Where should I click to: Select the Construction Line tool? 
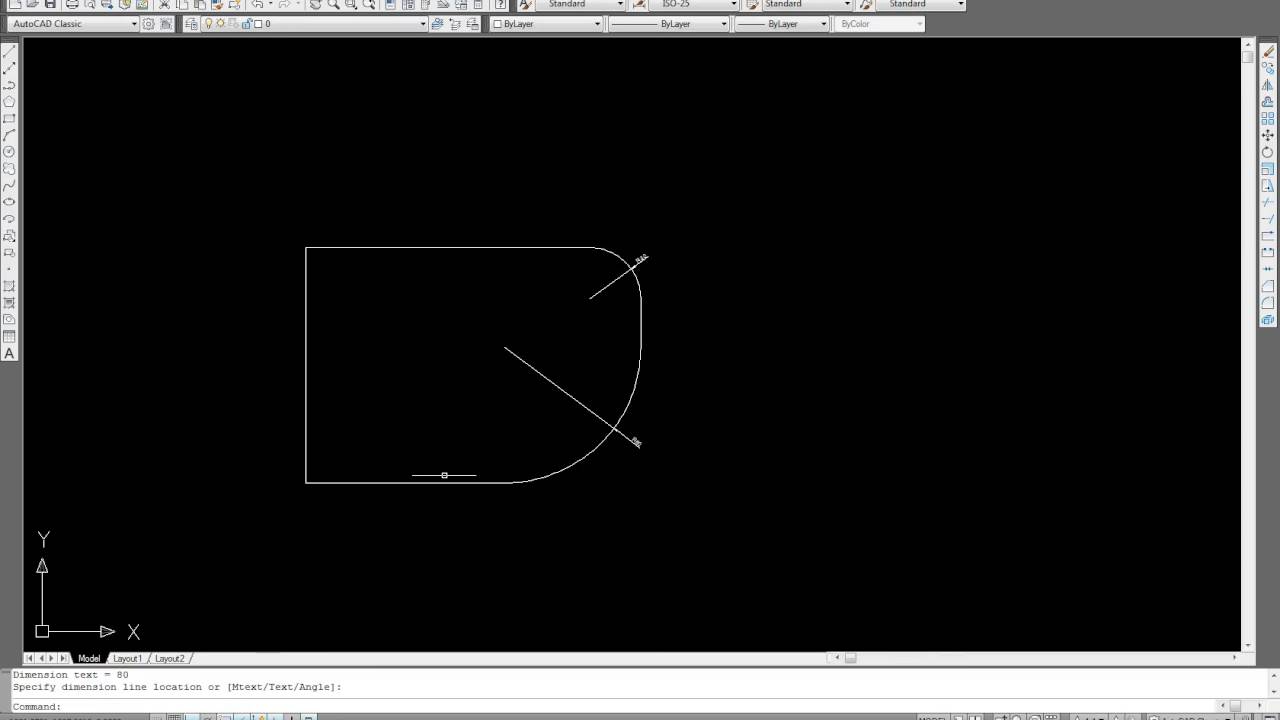click(9, 68)
